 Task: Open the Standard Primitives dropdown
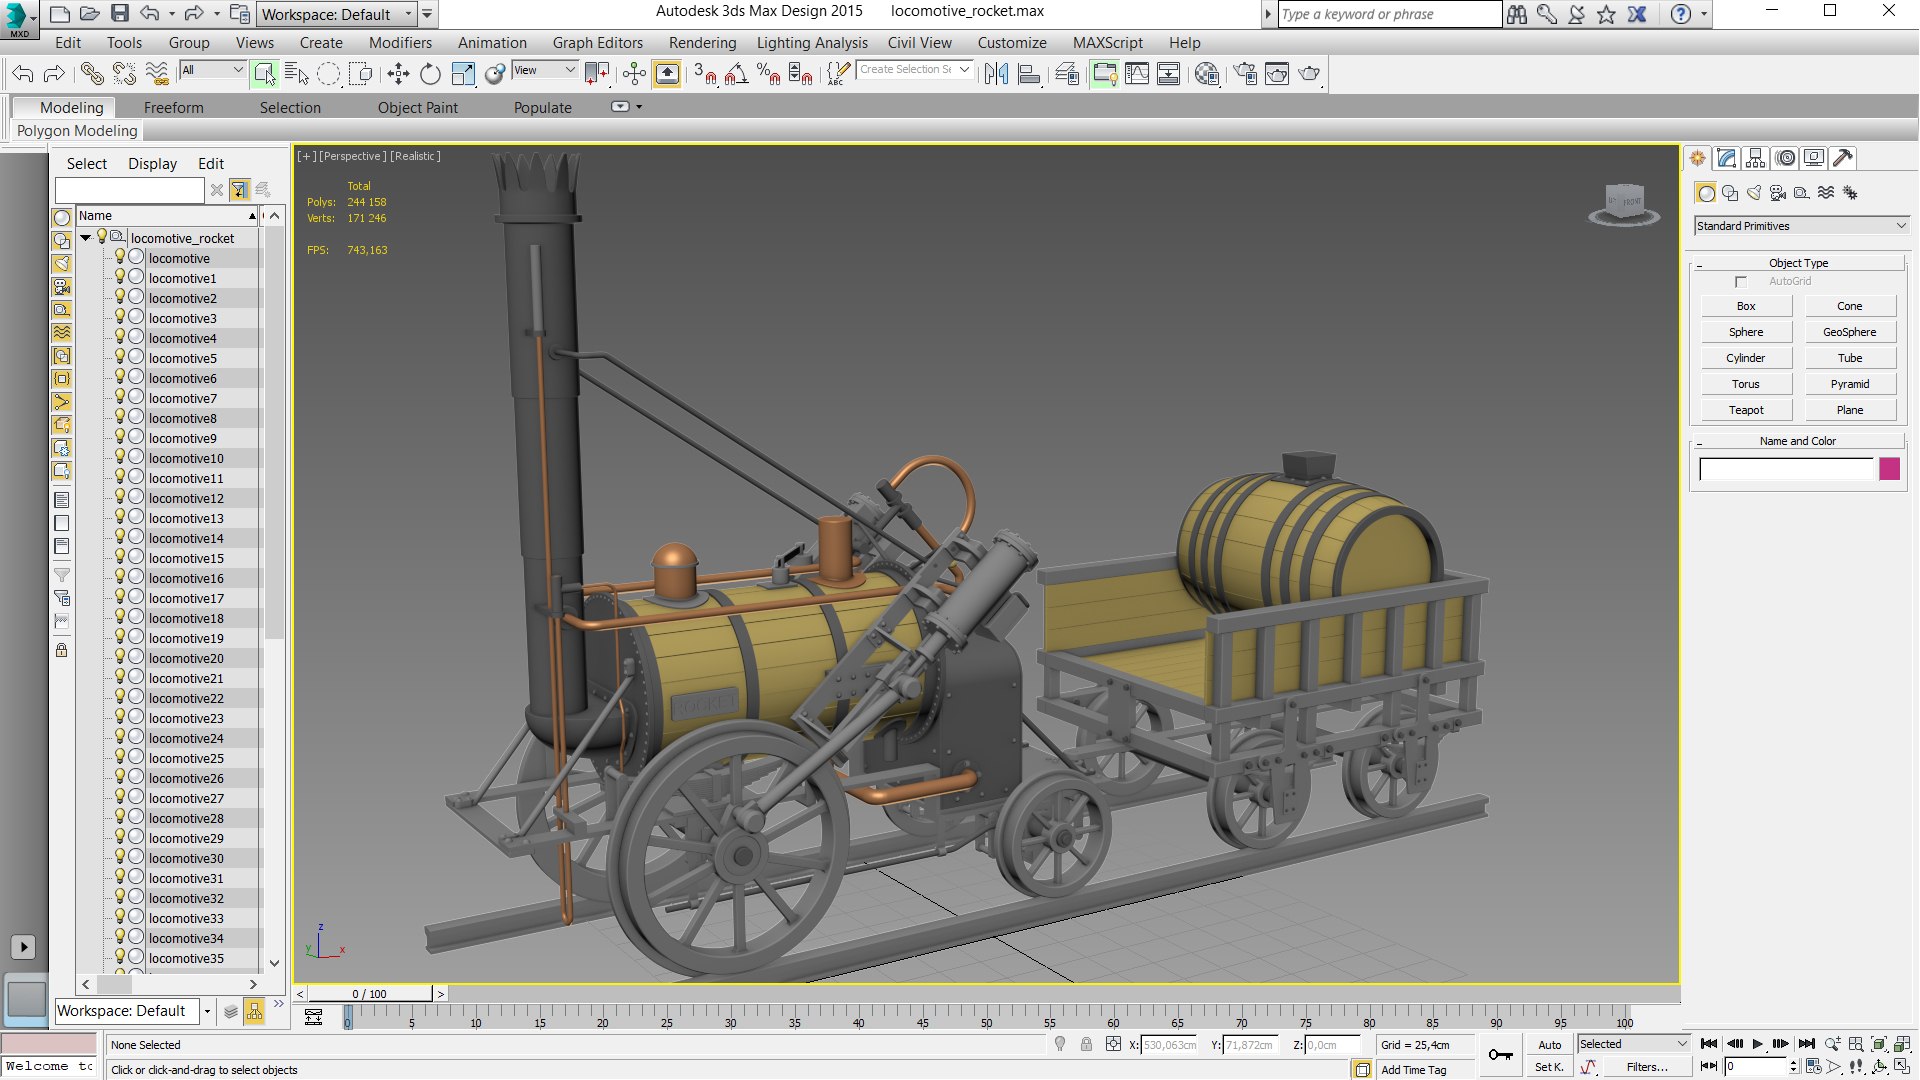tap(1802, 226)
